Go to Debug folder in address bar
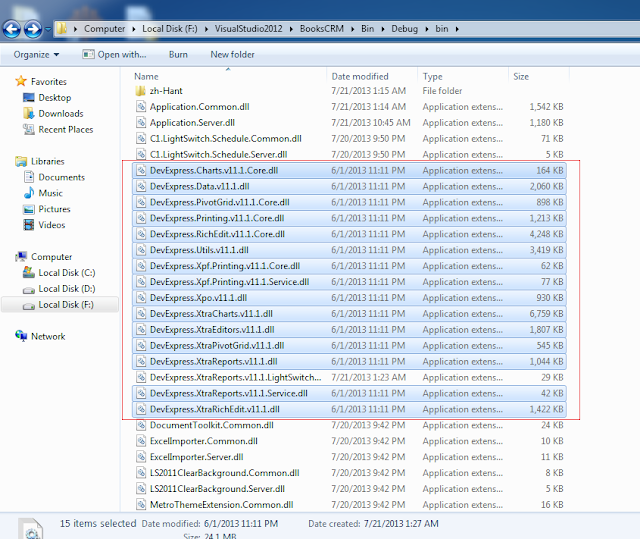Image resolution: width=640 pixels, height=539 pixels. (x=404, y=29)
